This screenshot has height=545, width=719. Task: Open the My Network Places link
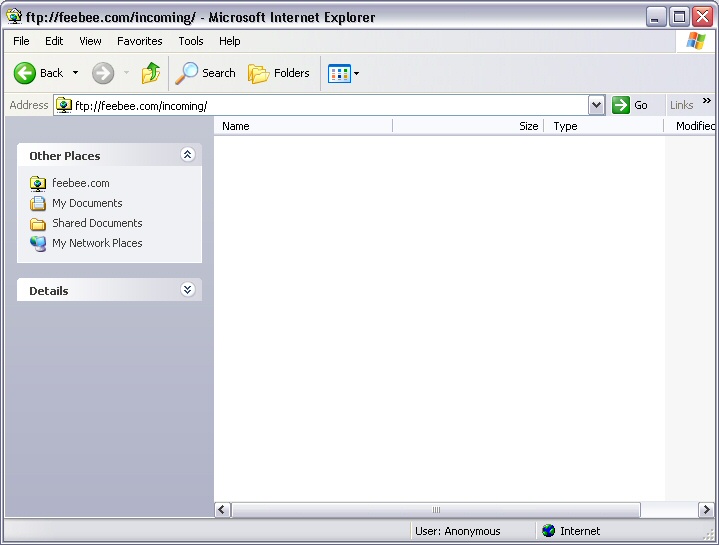[x=97, y=243]
